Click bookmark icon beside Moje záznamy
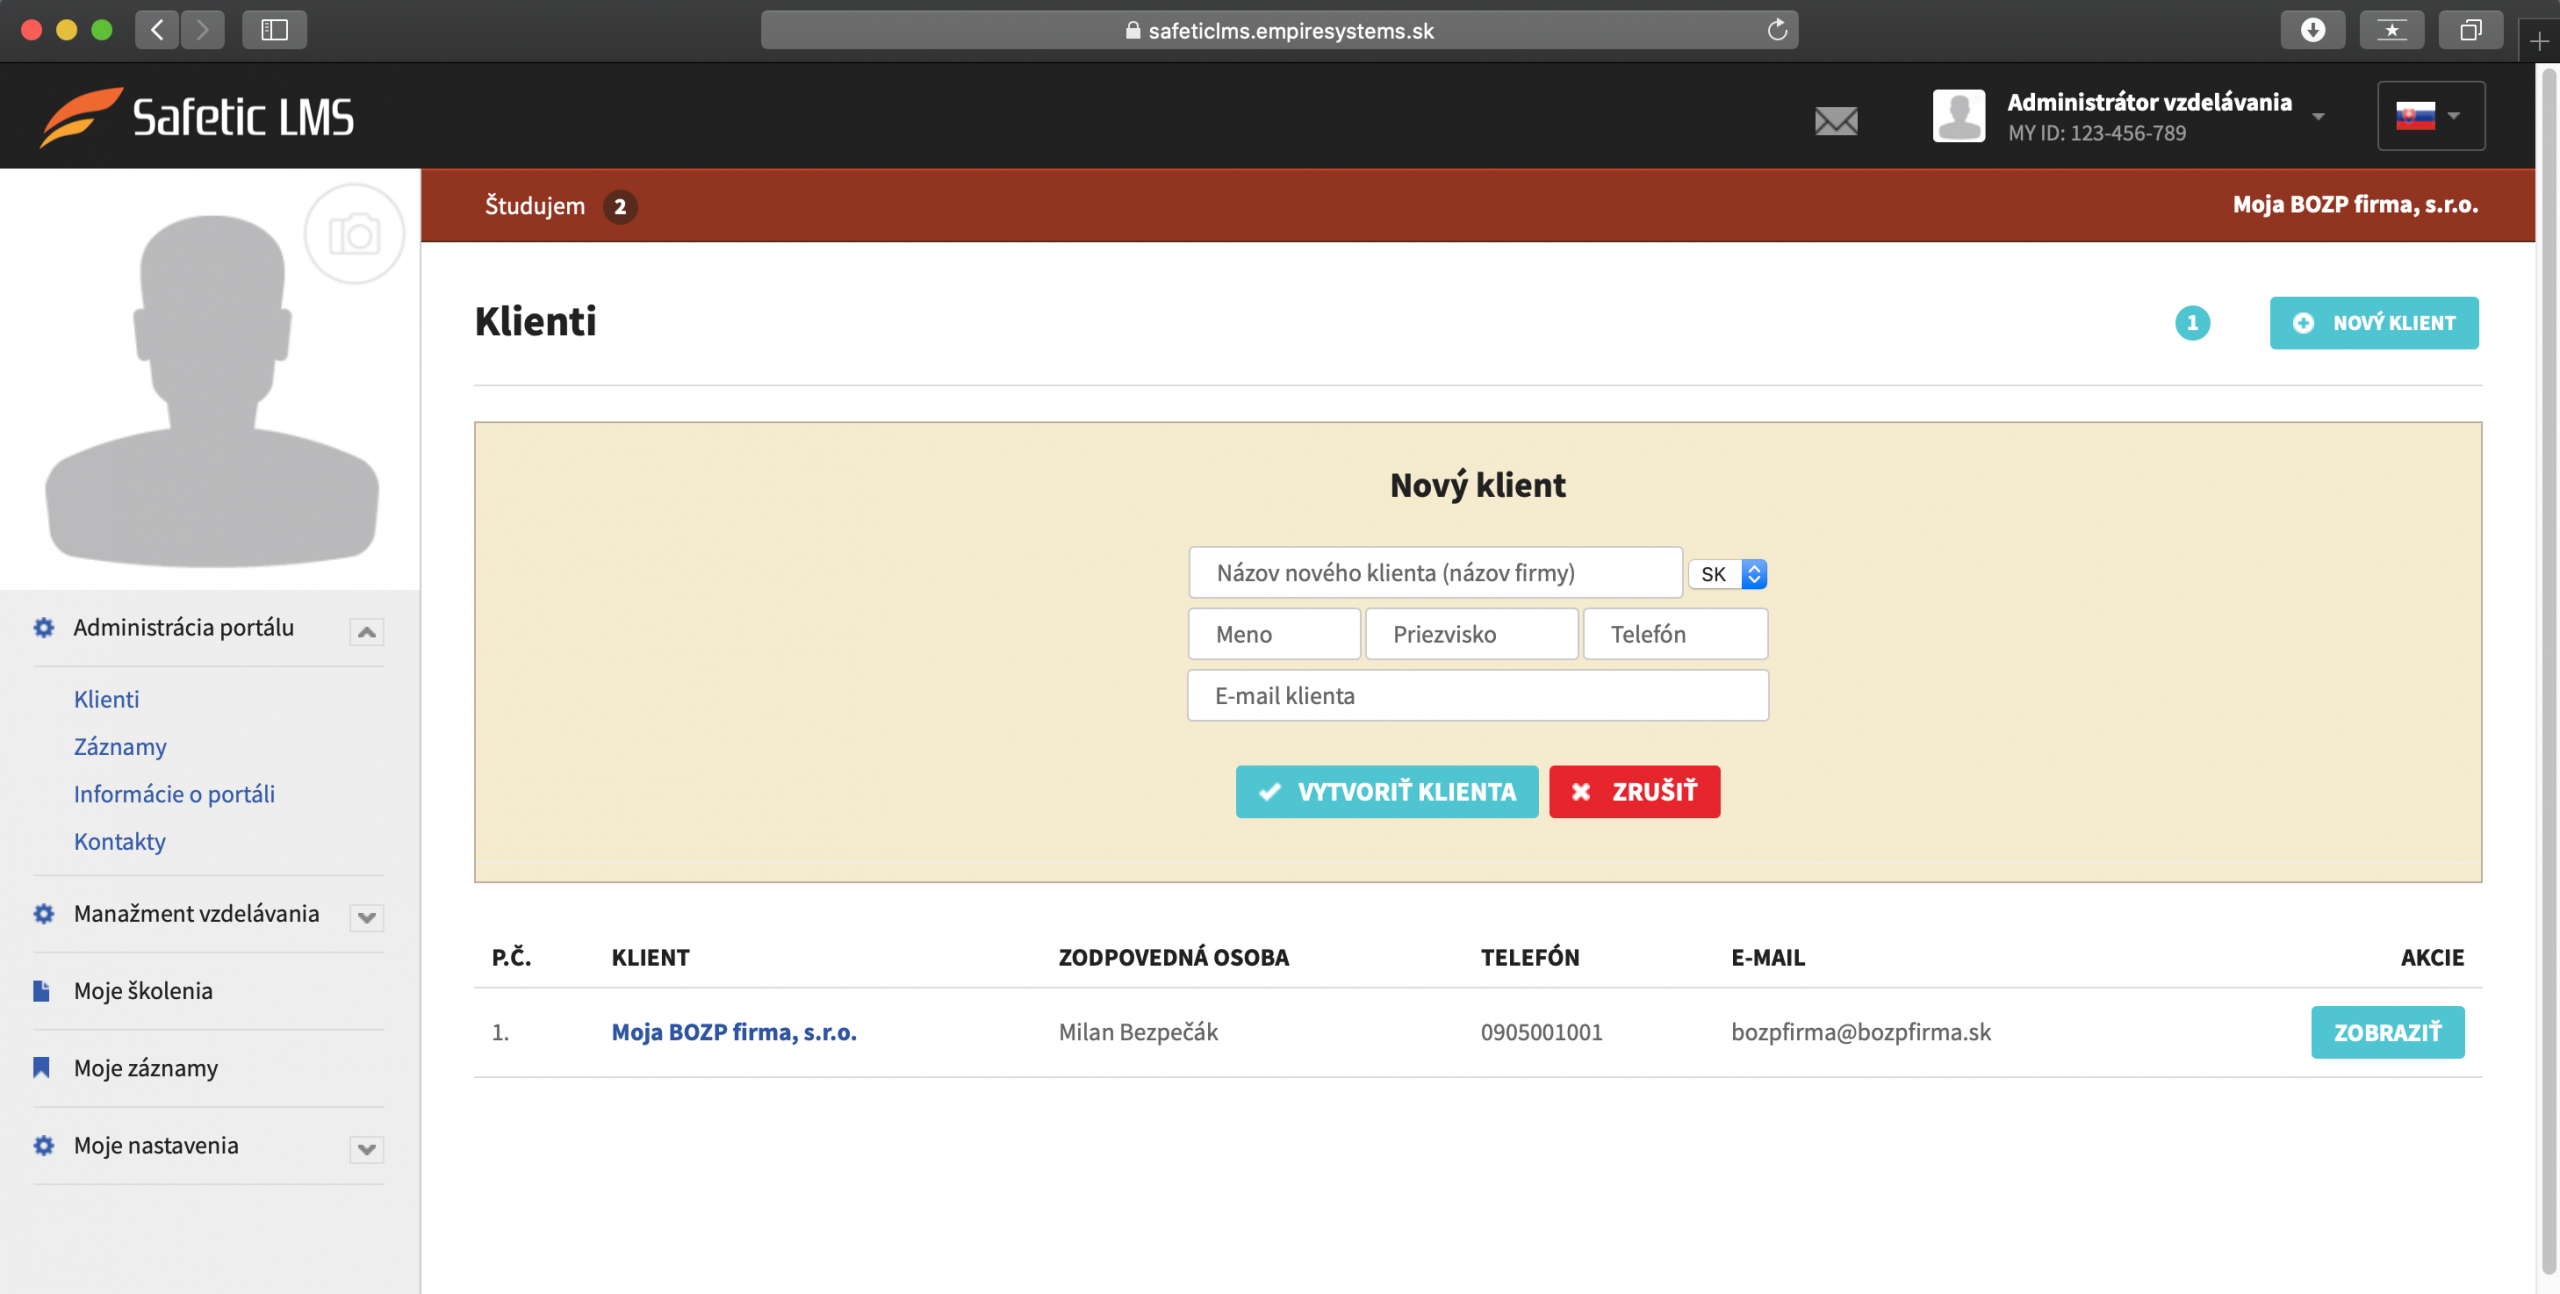This screenshot has width=2560, height=1294. click(x=41, y=1067)
